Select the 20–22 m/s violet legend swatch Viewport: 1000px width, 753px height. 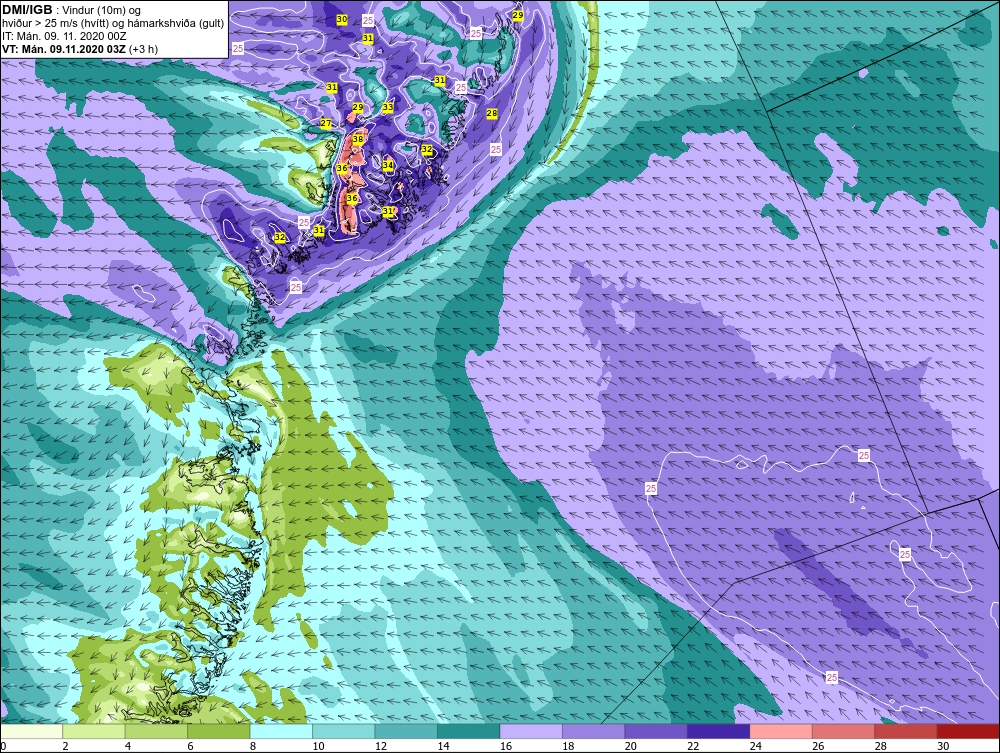pyautogui.click(x=656, y=731)
